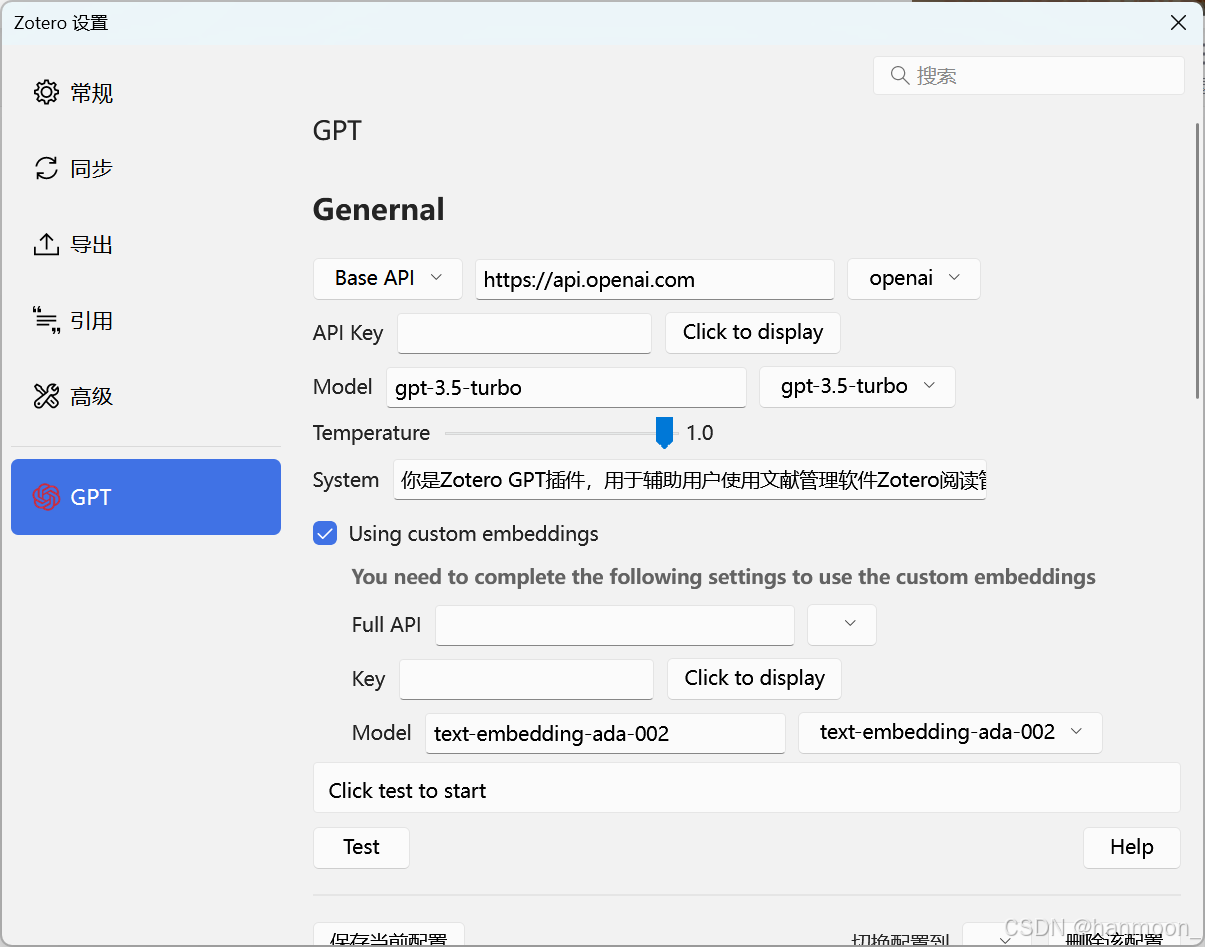Open the 引用 settings pane

[x=146, y=320]
